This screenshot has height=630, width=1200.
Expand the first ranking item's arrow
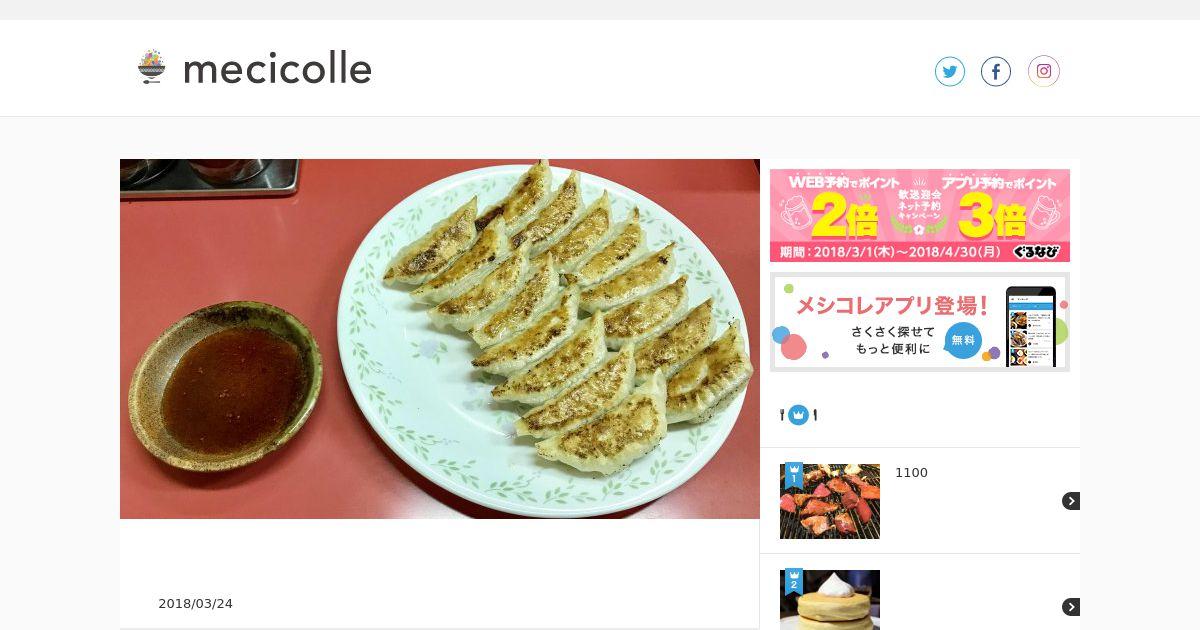pos(1070,501)
